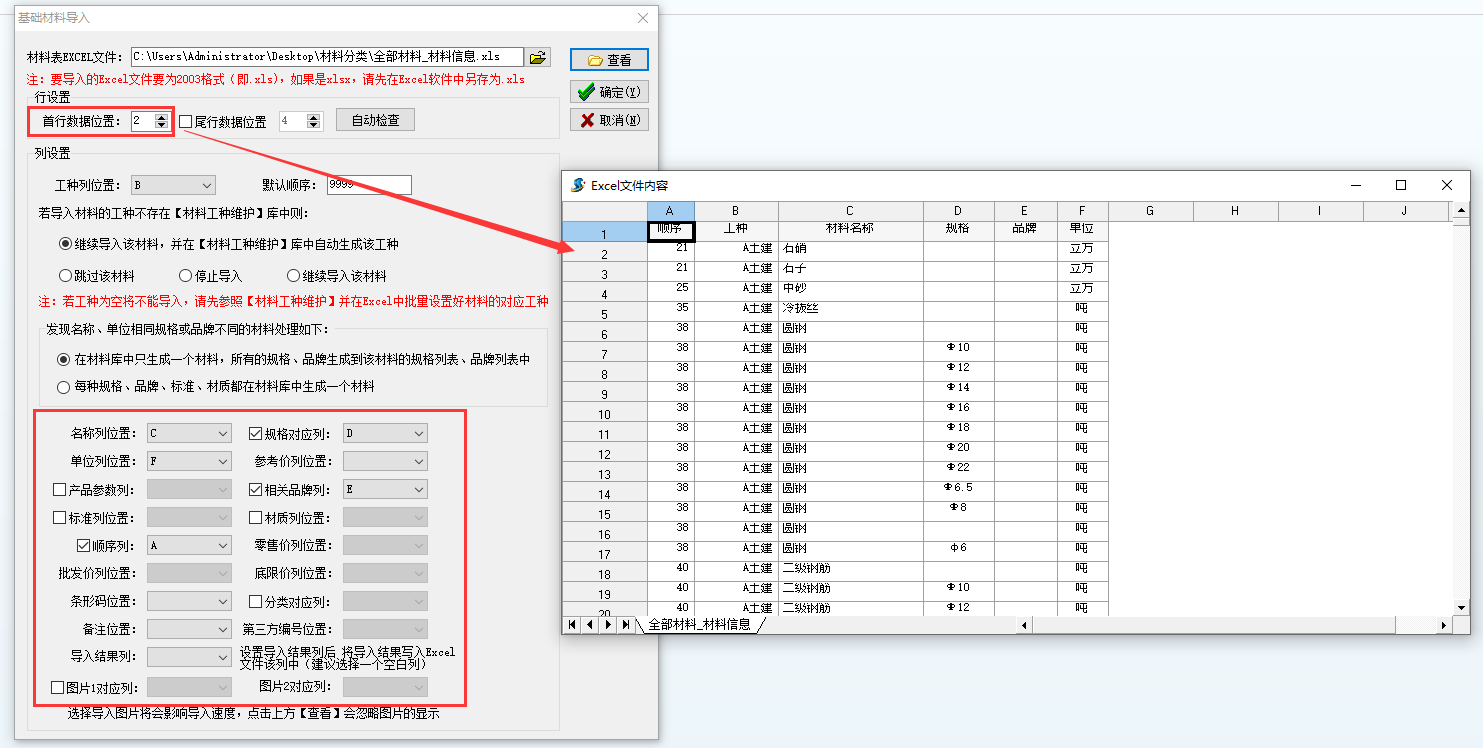Enable the 尾行数据位置 checkbox
This screenshot has height=748, width=1483.
pyautogui.click(x=186, y=122)
